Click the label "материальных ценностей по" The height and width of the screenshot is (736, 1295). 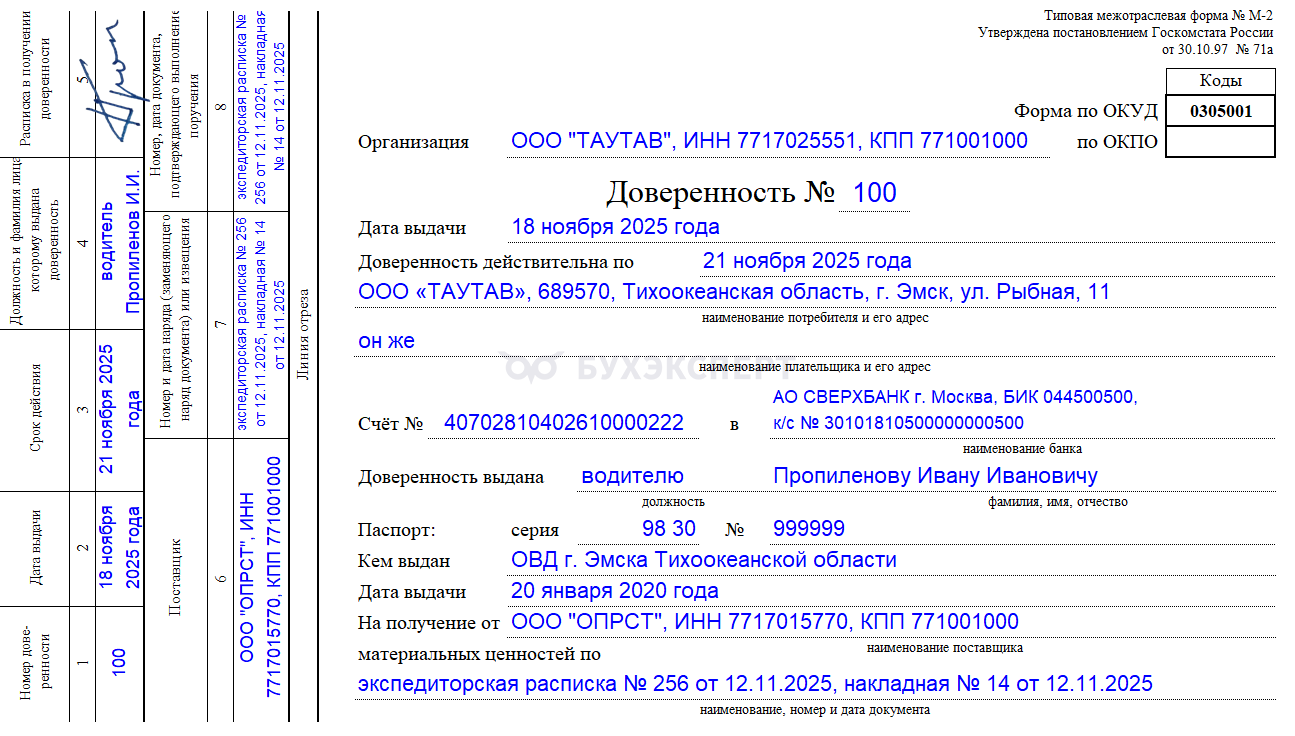click(x=480, y=655)
